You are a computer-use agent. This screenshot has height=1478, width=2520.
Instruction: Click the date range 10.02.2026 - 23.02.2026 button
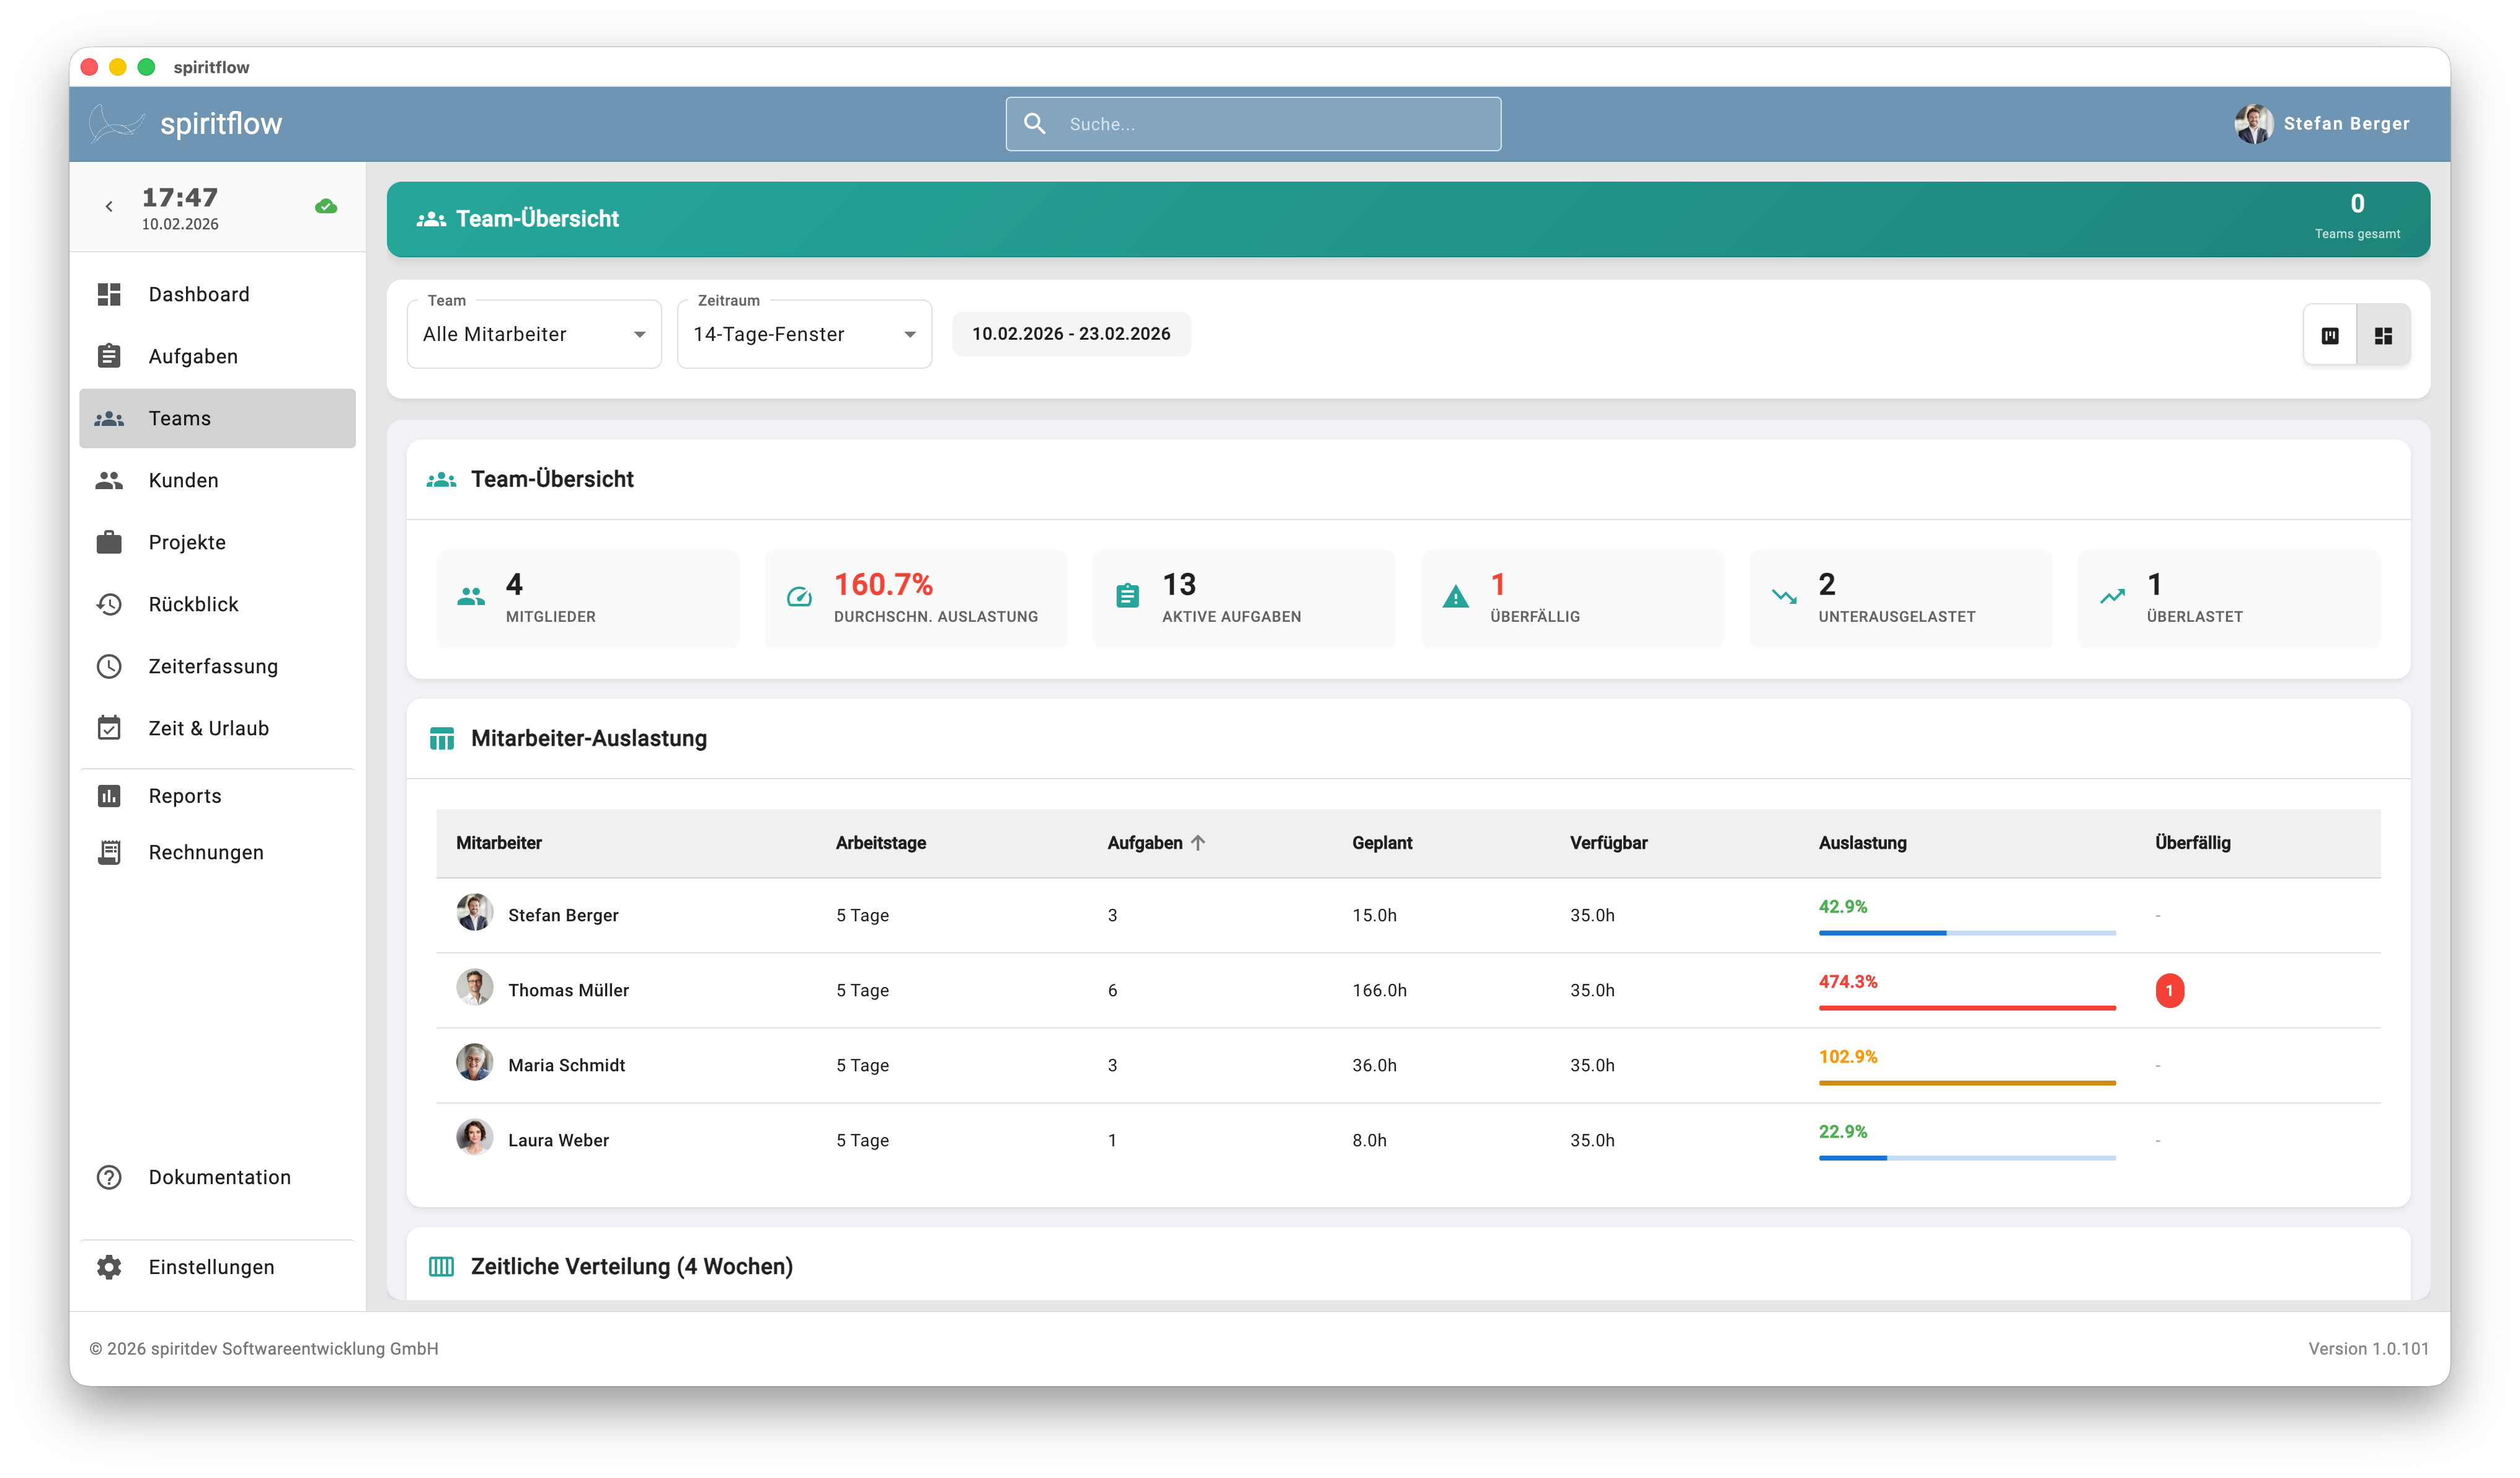1070,334
